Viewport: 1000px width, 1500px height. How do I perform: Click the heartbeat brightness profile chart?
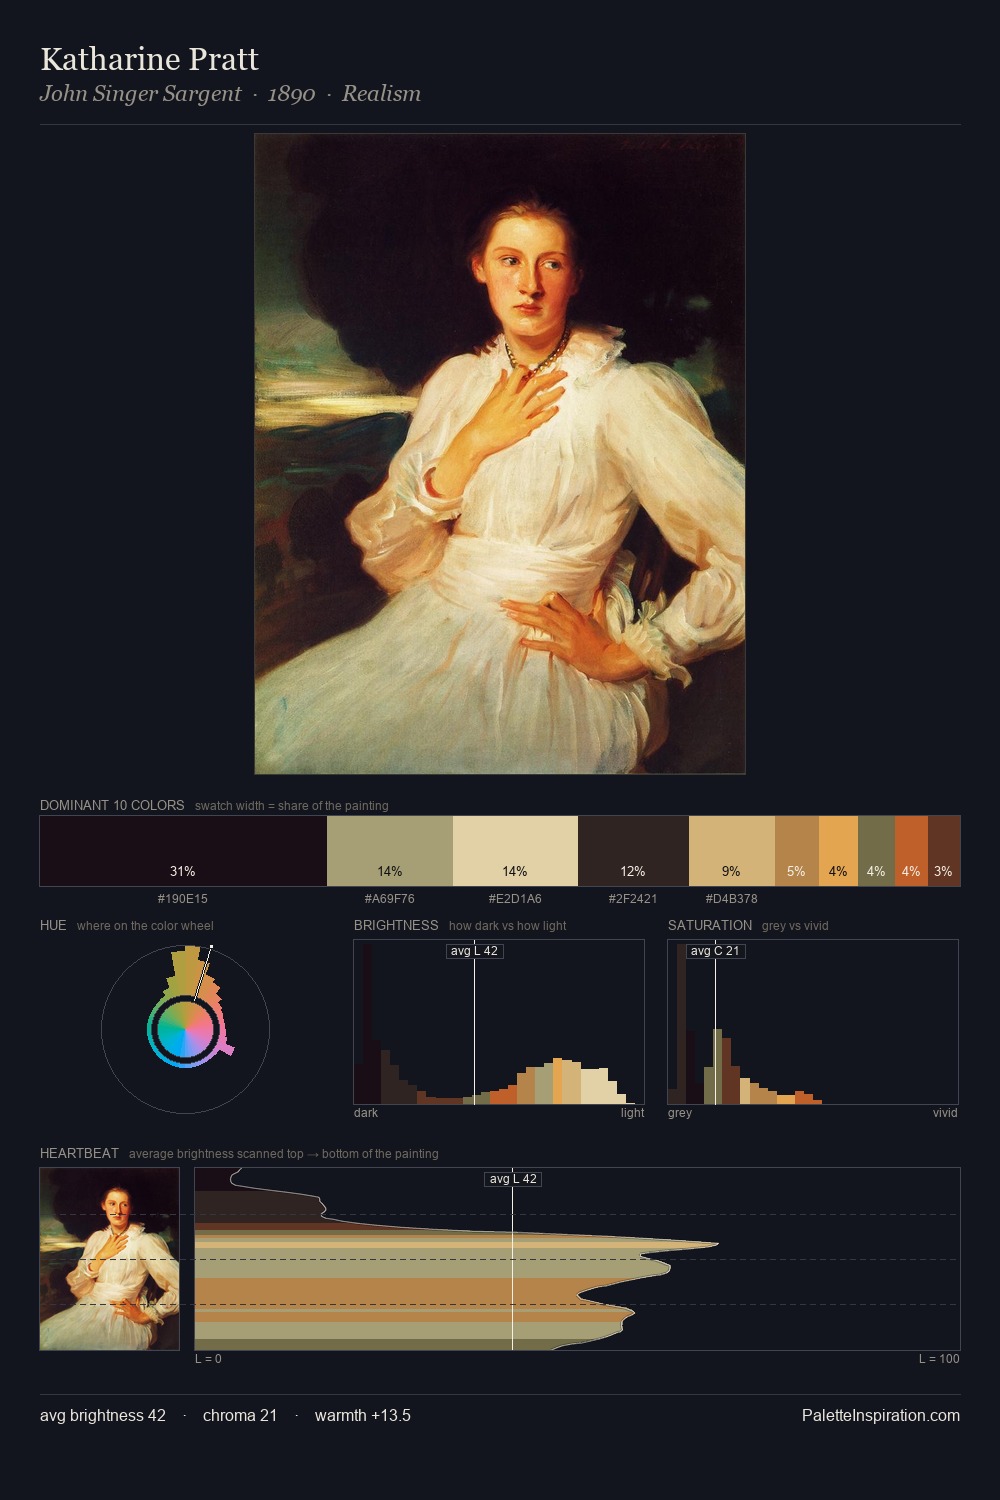coord(577,1259)
